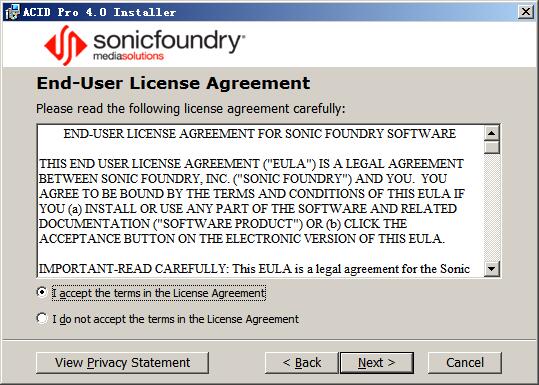Proceed with the Next button
This screenshot has width=539, height=385.
point(377,363)
